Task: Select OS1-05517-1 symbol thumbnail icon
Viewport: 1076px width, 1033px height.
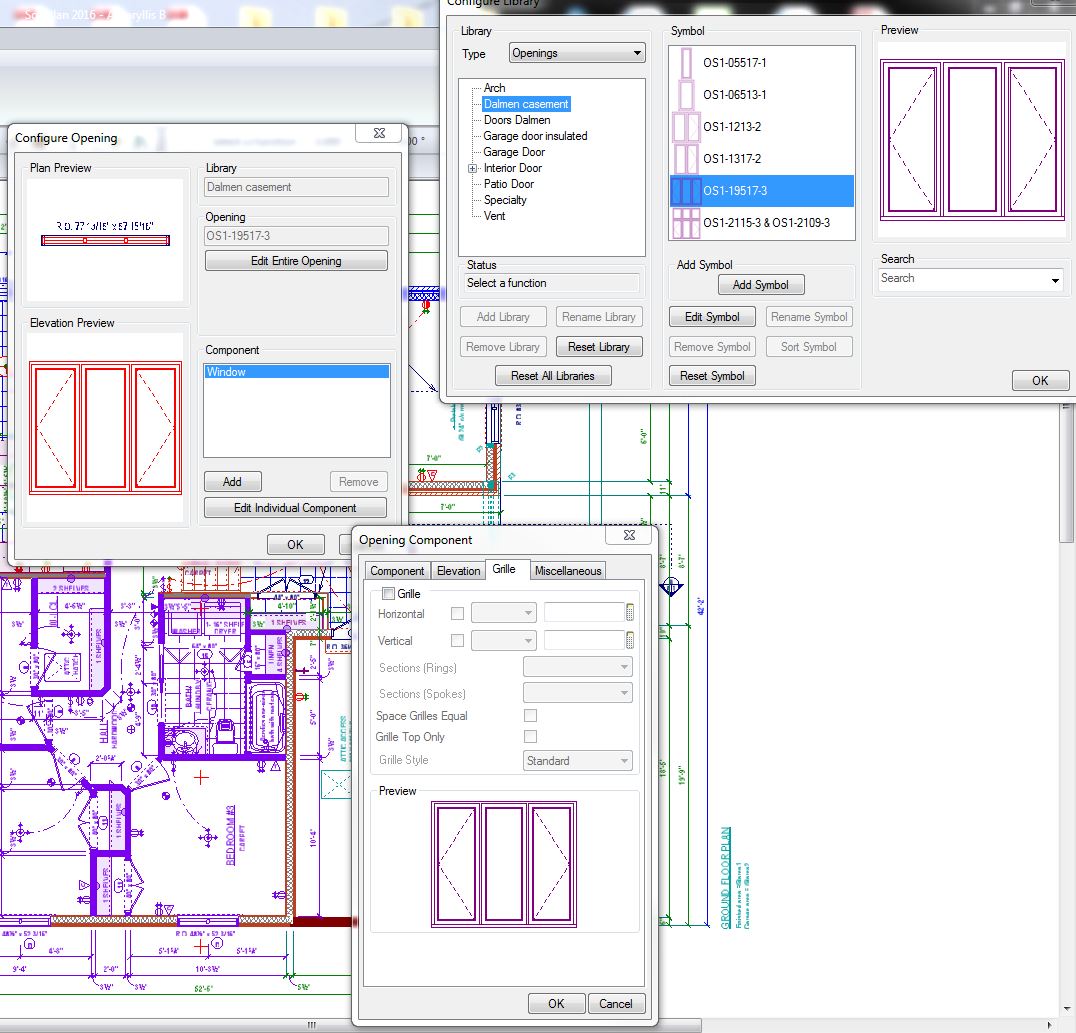Action: (x=686, y=62)
